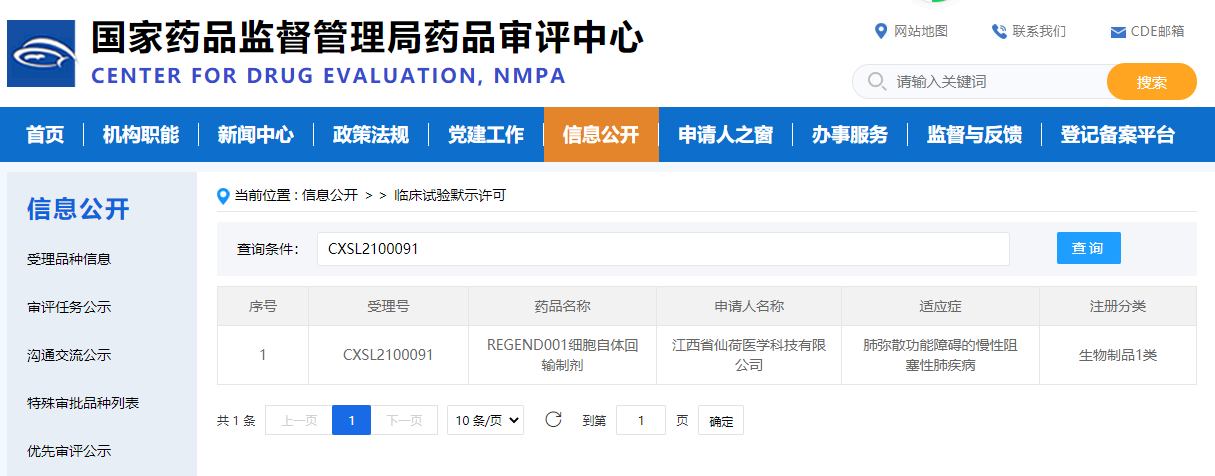Open the 信息公开 navigation tab
Screen dimensions: 1215x476
tap(600, 135)
